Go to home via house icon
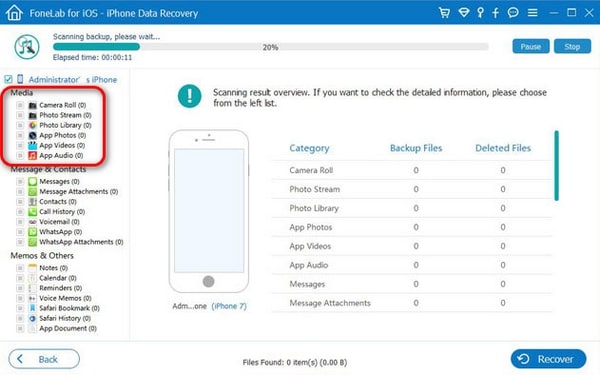The width and height of the screenshot is (600, 375). pyautogui.click(x=14, y=13)
